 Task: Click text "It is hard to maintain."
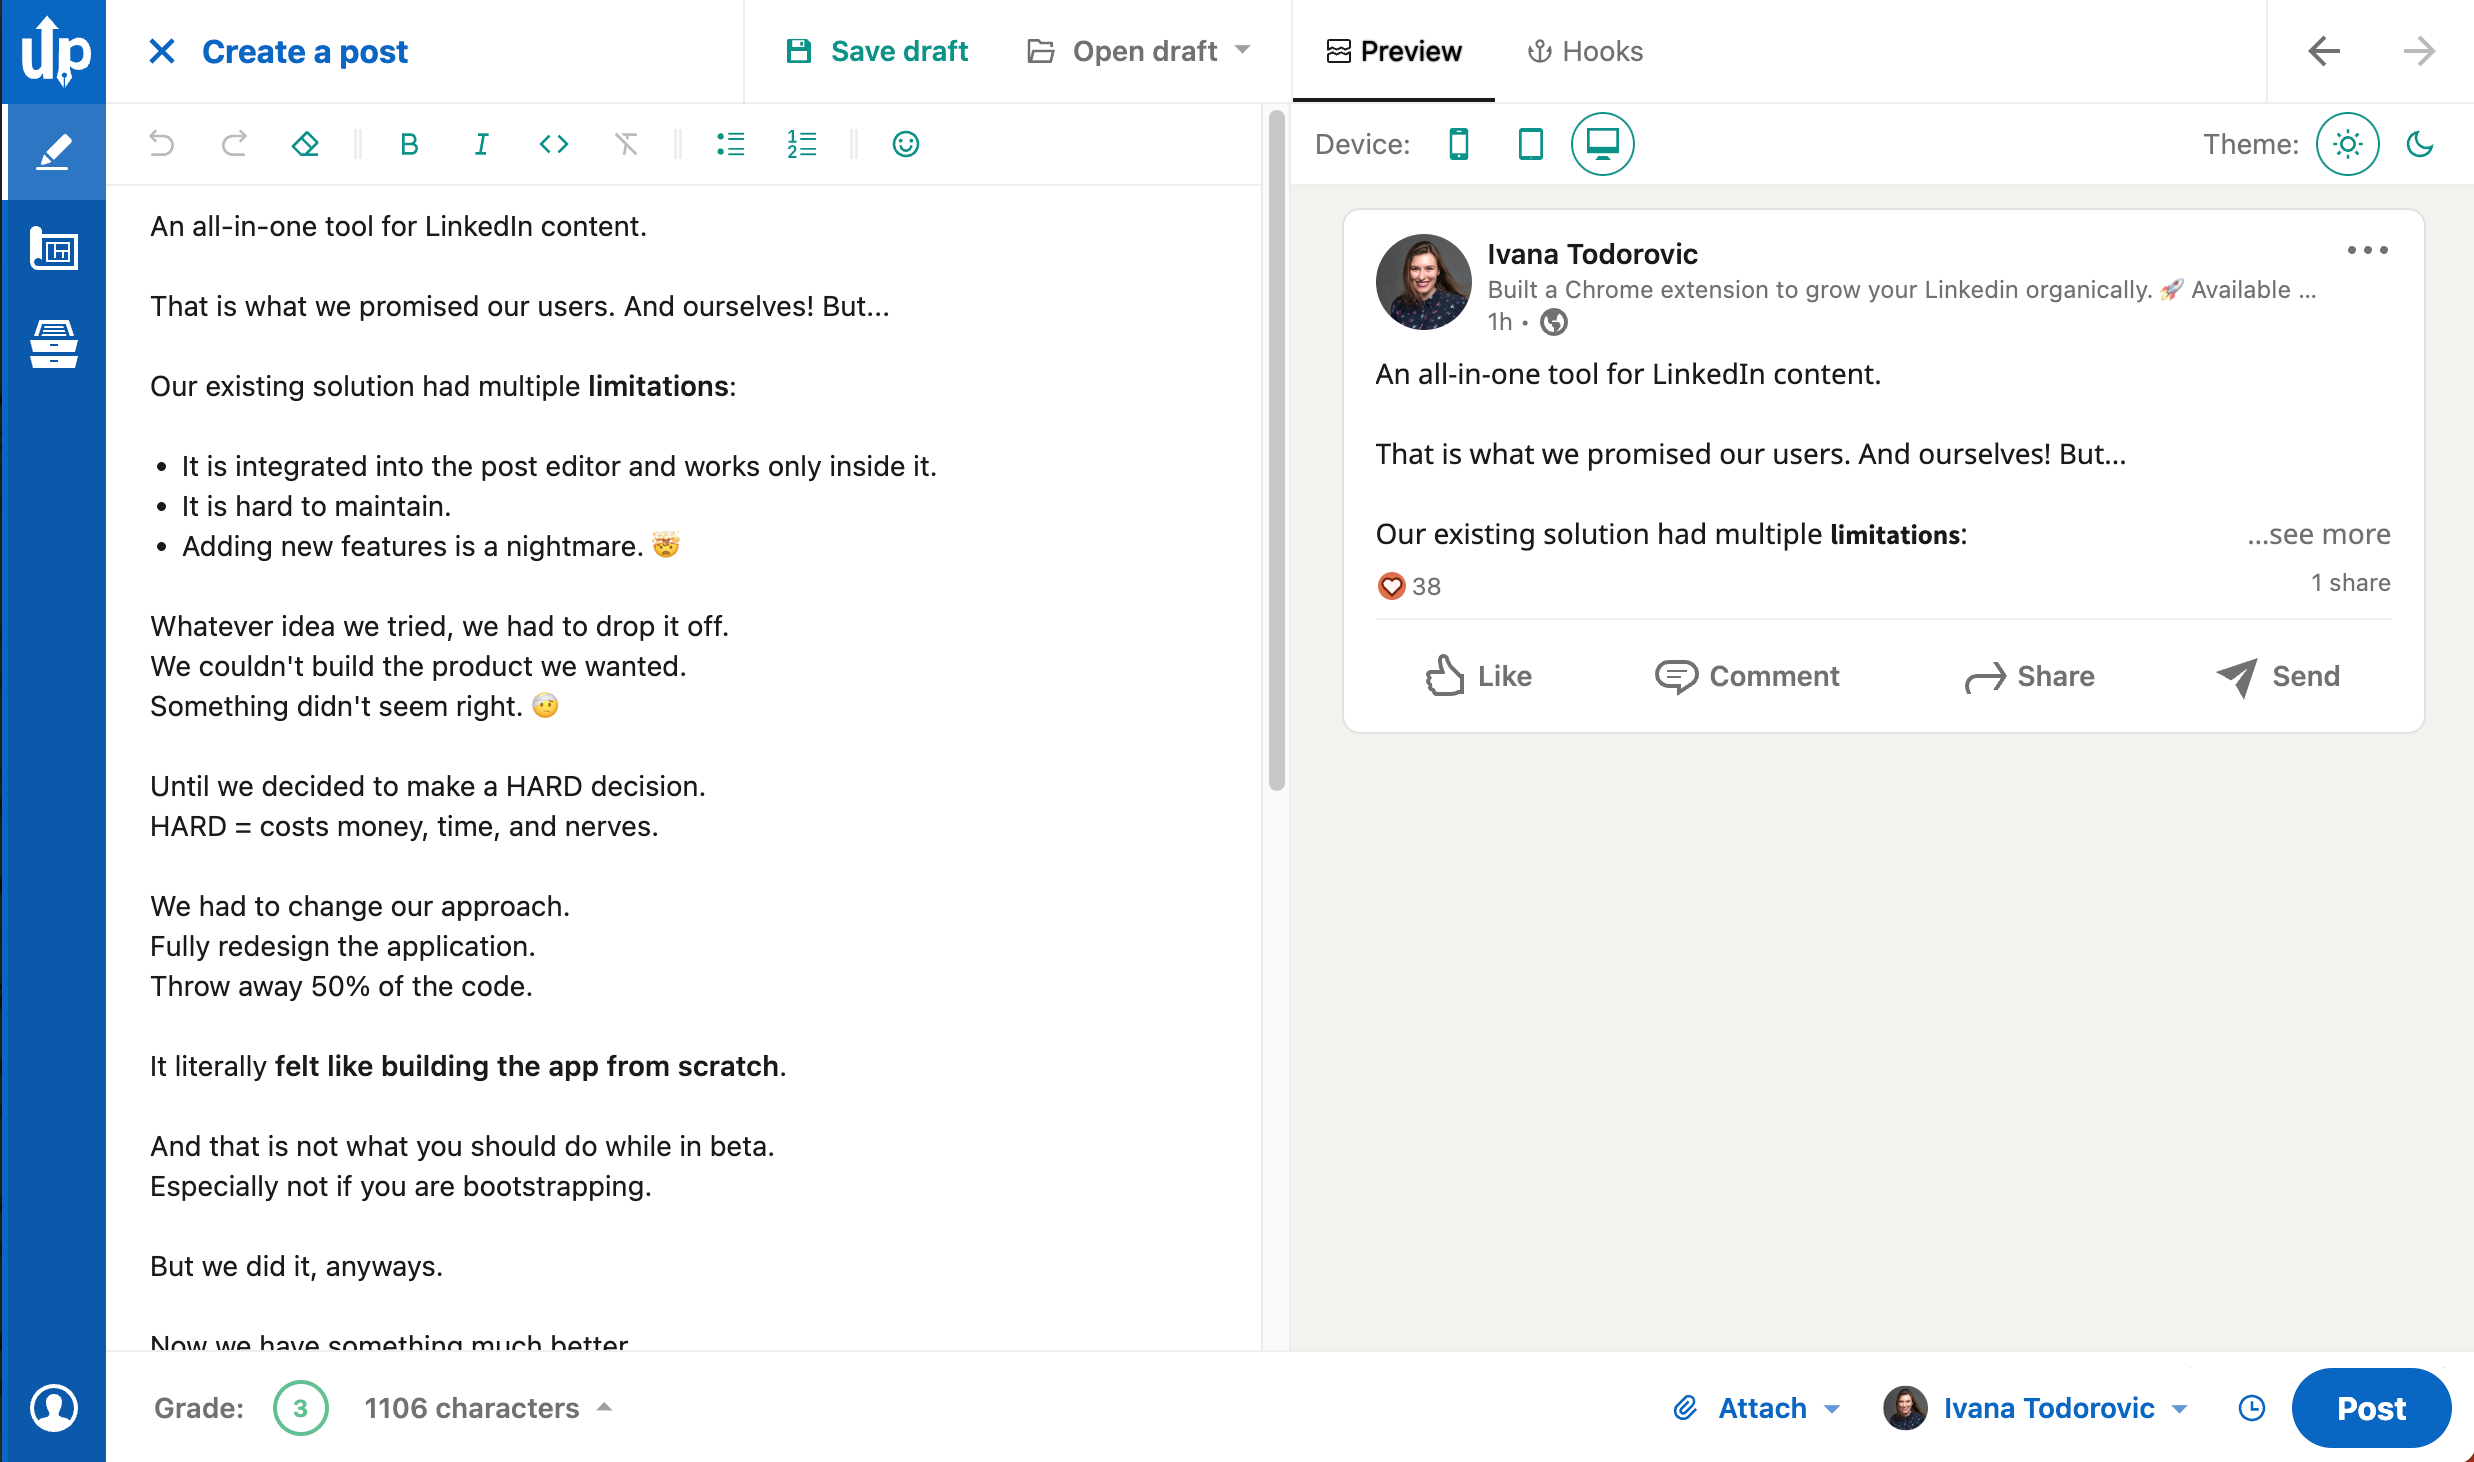pos(316,506)
